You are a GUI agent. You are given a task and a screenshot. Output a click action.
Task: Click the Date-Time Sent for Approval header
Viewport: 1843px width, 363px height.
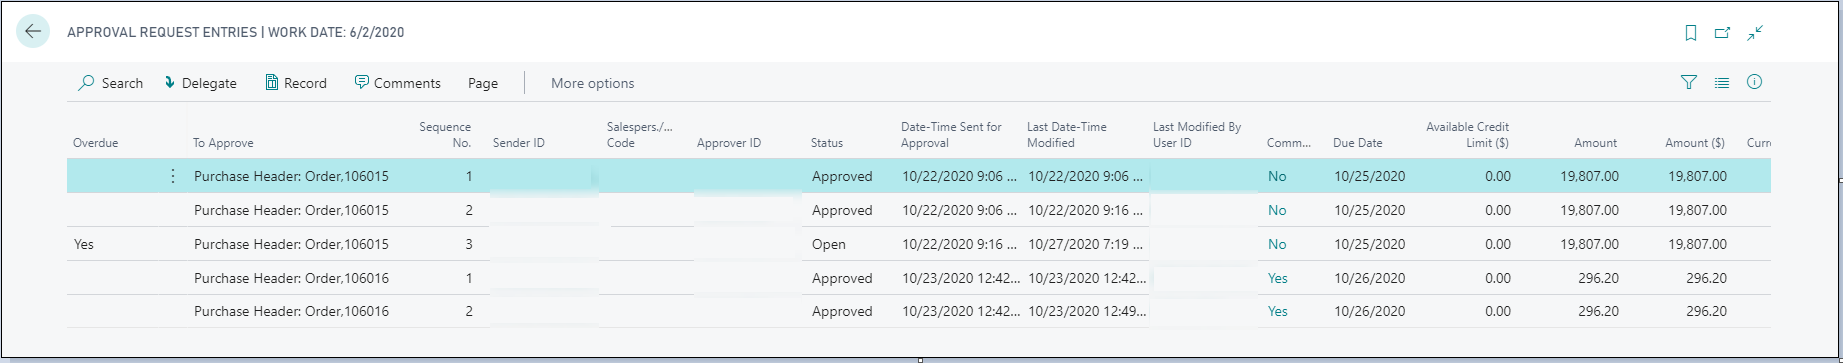pos(951,135)
